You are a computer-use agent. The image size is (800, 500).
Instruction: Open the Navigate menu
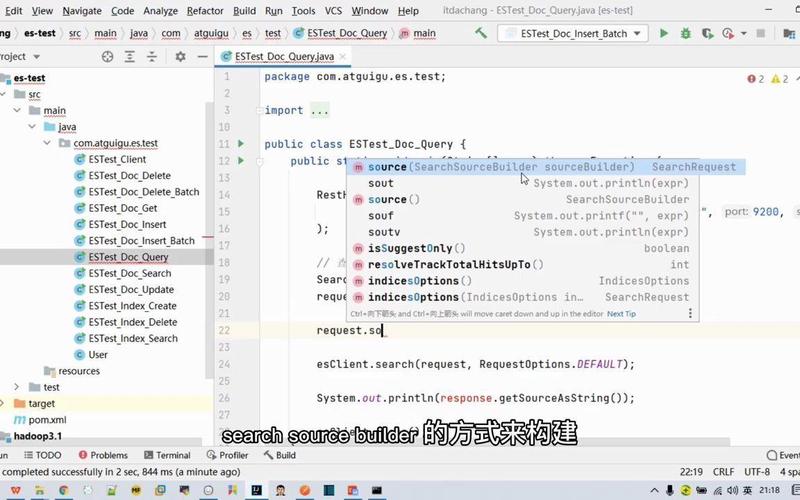pos(82,11)
